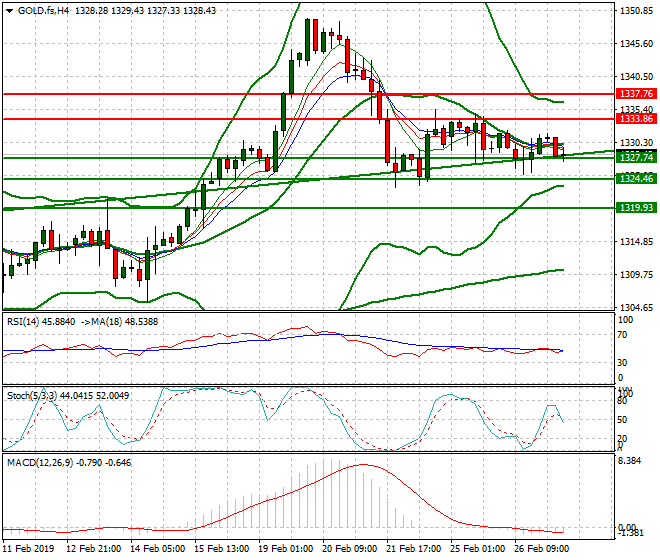Click the 11 Feb 2019 time axis label
The height and width of the screenshot is (560, 660).
(29, 549)
